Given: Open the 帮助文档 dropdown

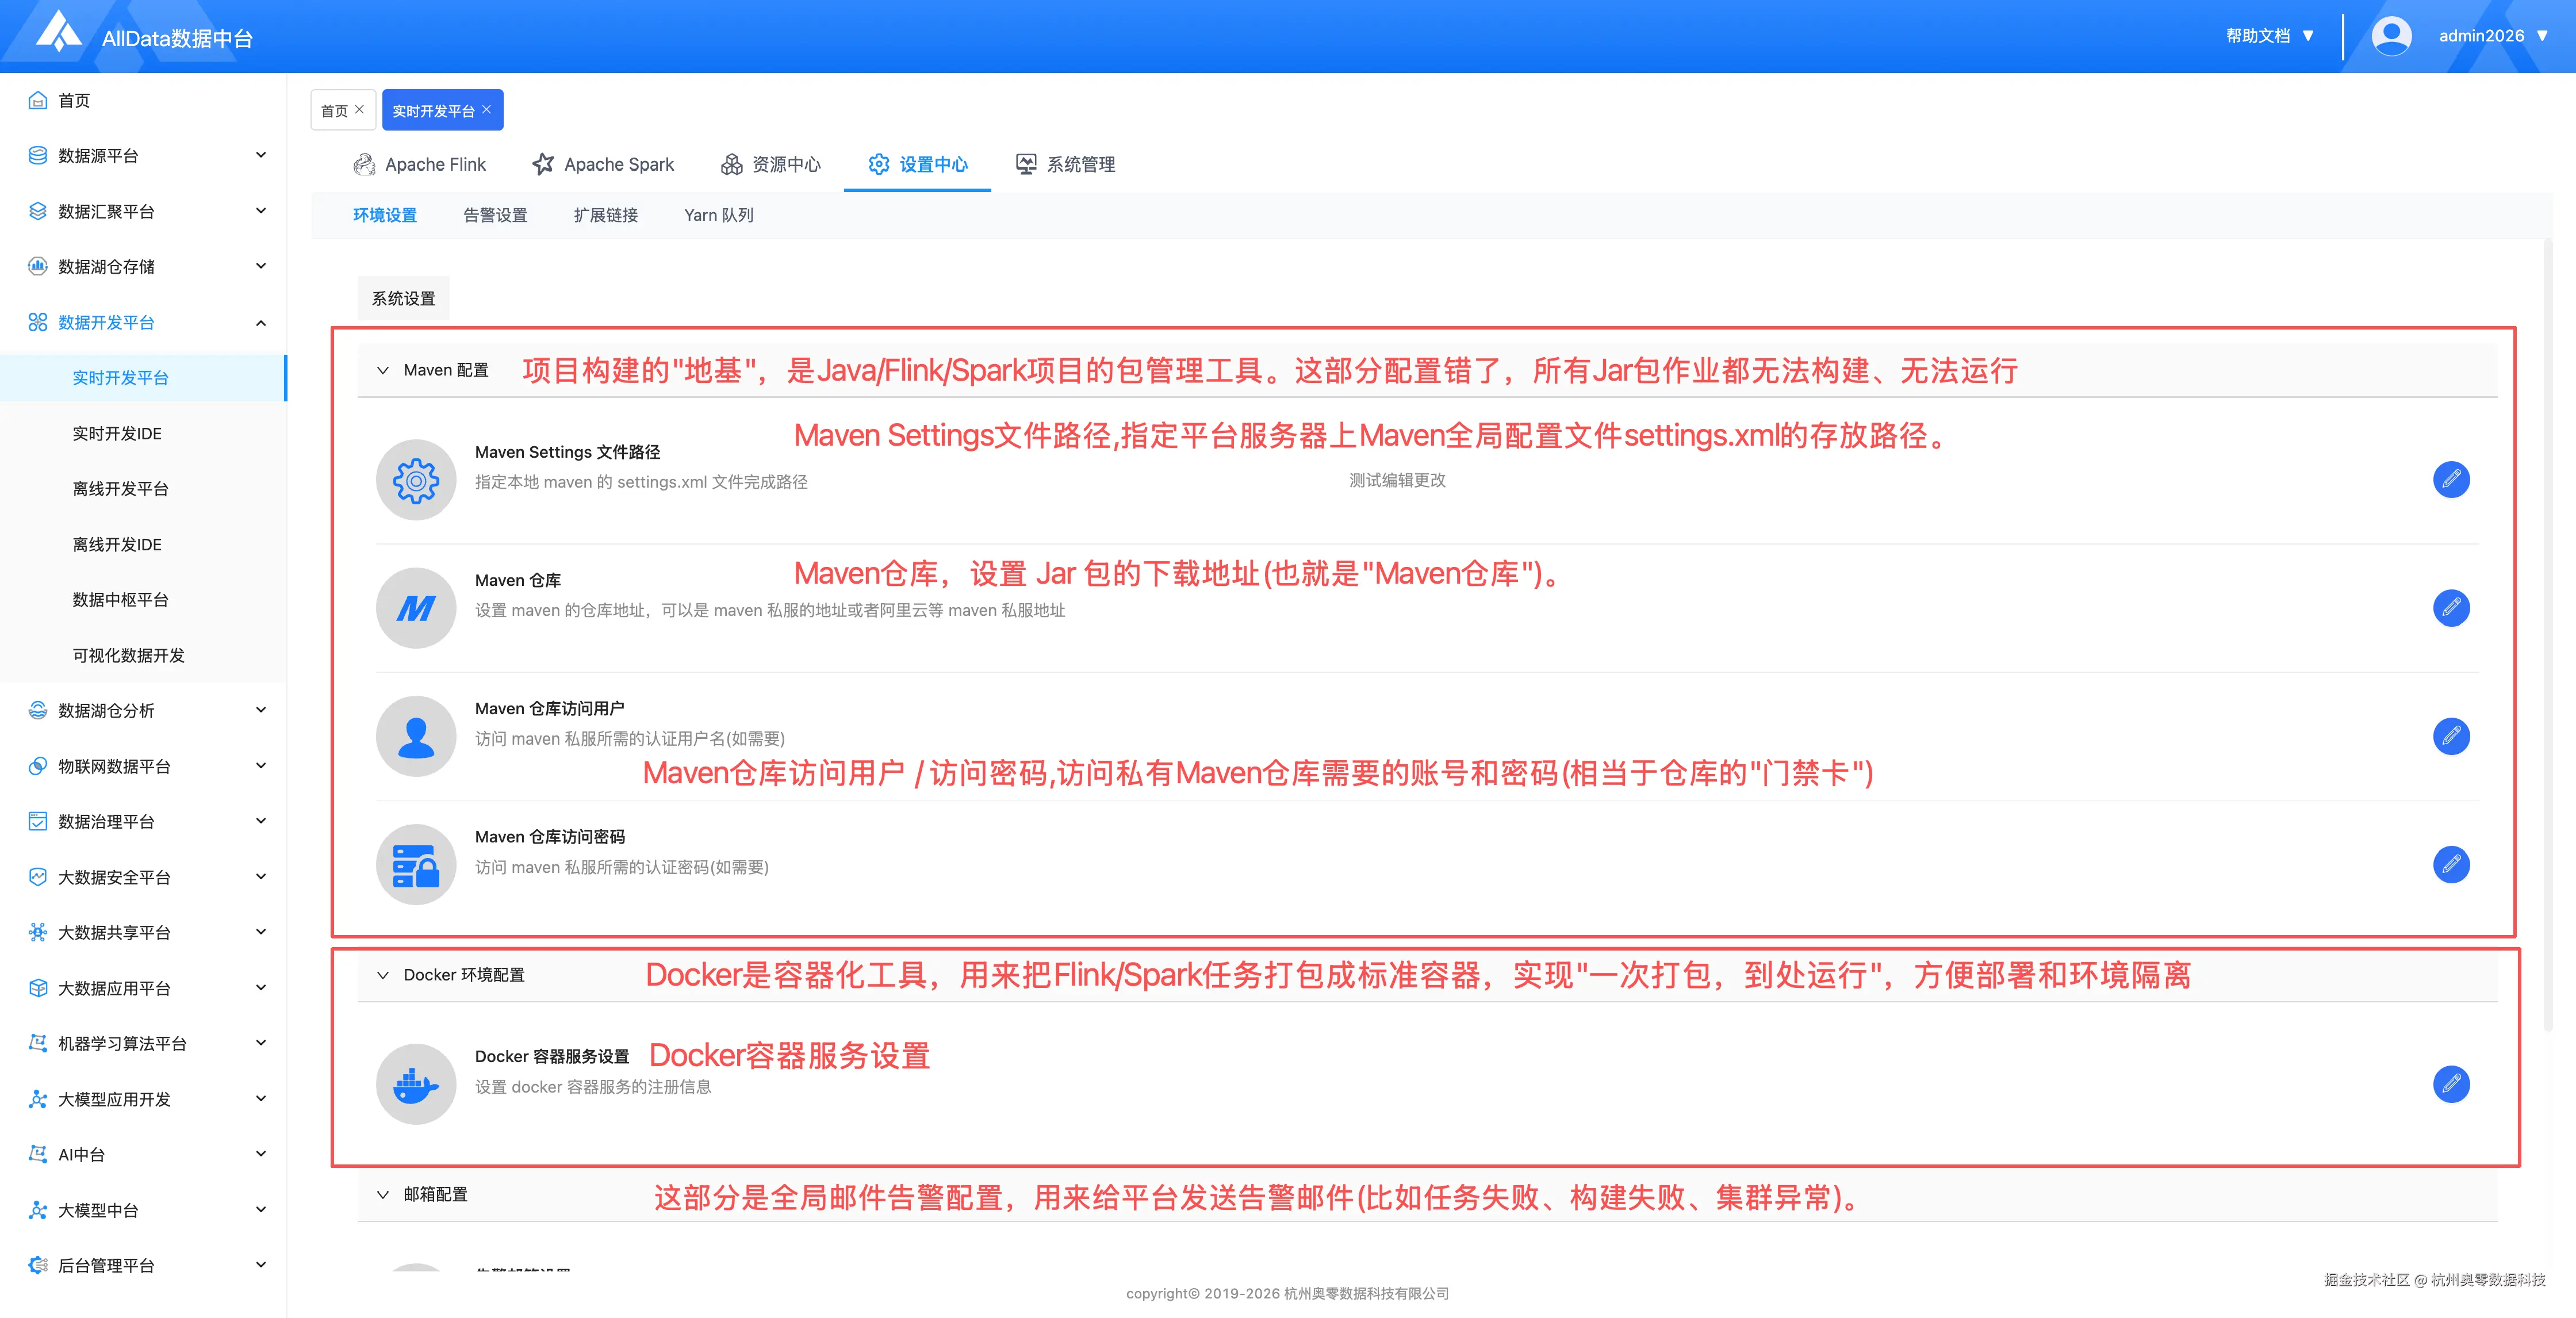Looking at the screenshot, I should point(2270,36).
